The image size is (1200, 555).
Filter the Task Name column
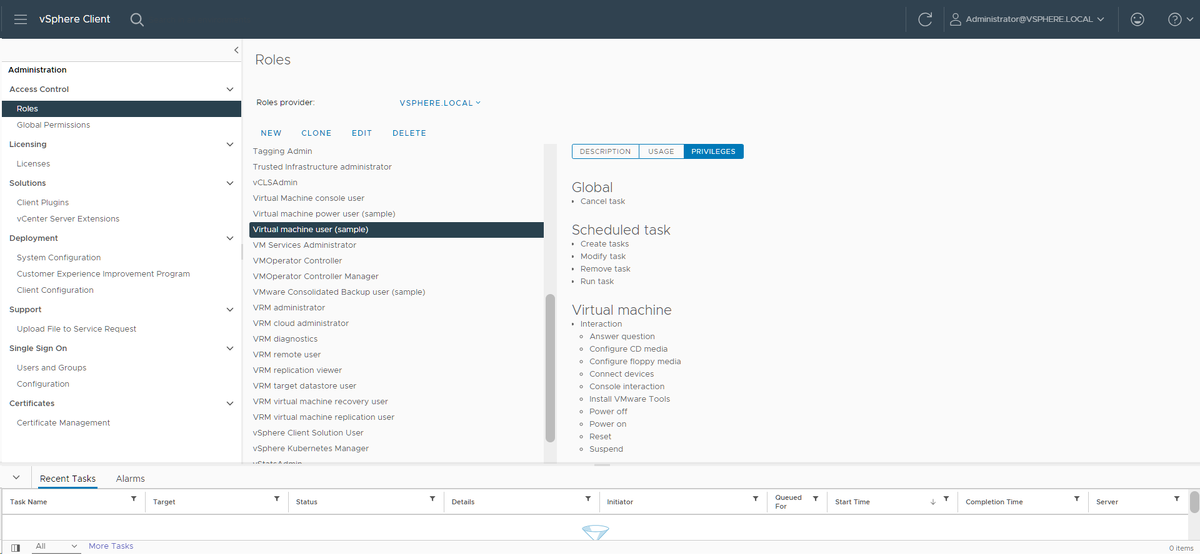pos(134,499)
